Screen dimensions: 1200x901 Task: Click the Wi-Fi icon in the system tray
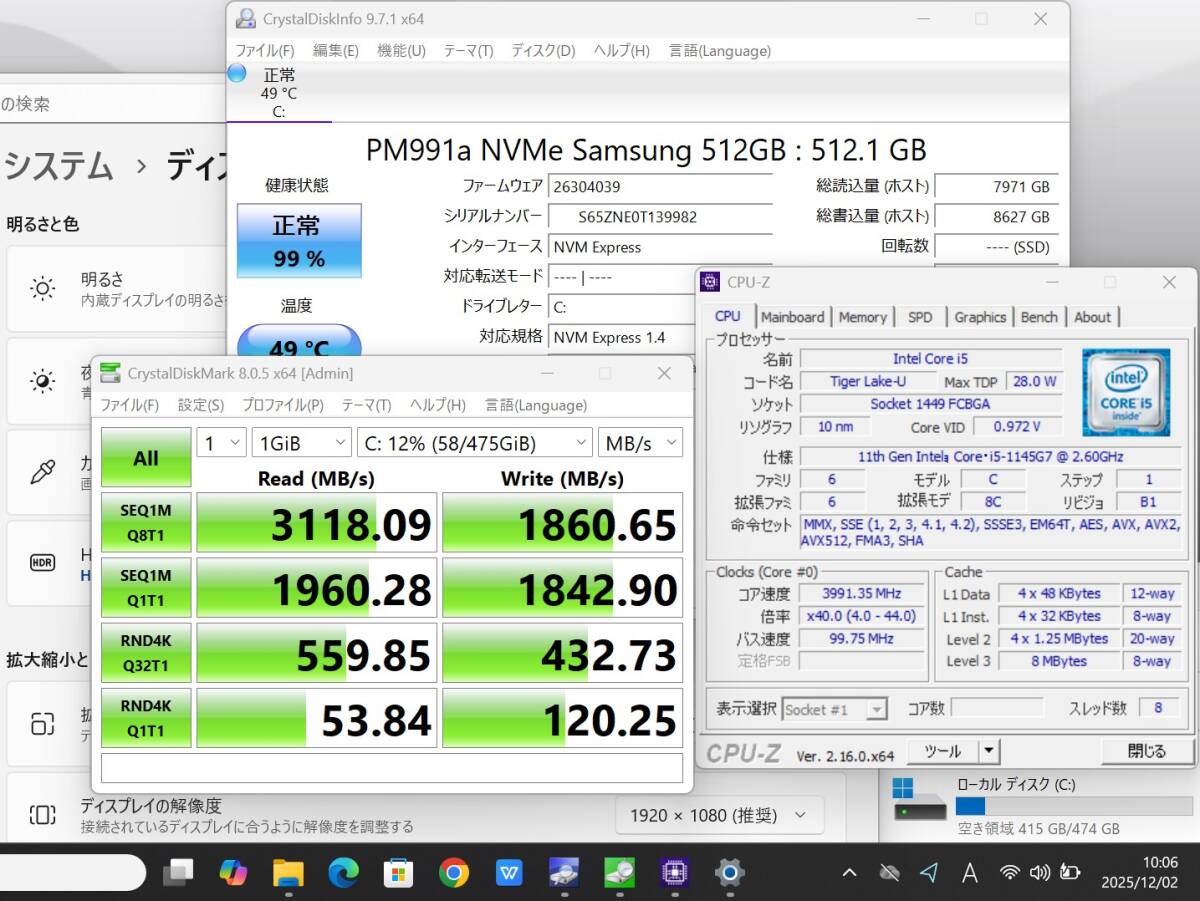[x=1010, y=872]
